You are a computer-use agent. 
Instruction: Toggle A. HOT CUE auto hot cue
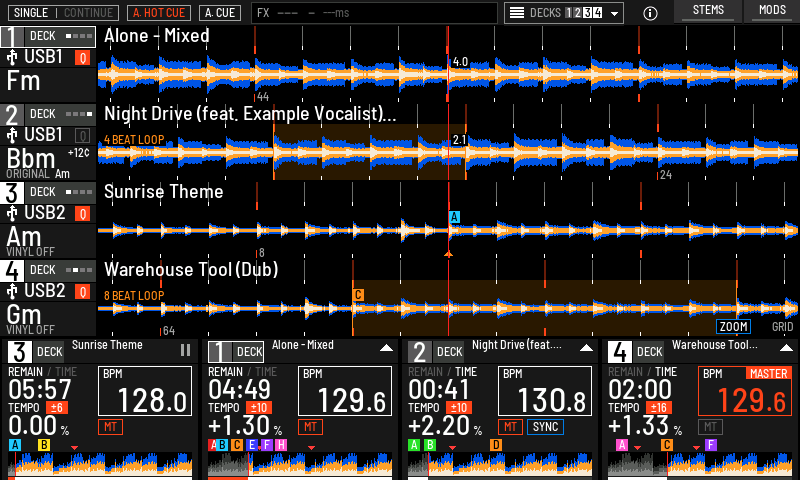(159, 13)
